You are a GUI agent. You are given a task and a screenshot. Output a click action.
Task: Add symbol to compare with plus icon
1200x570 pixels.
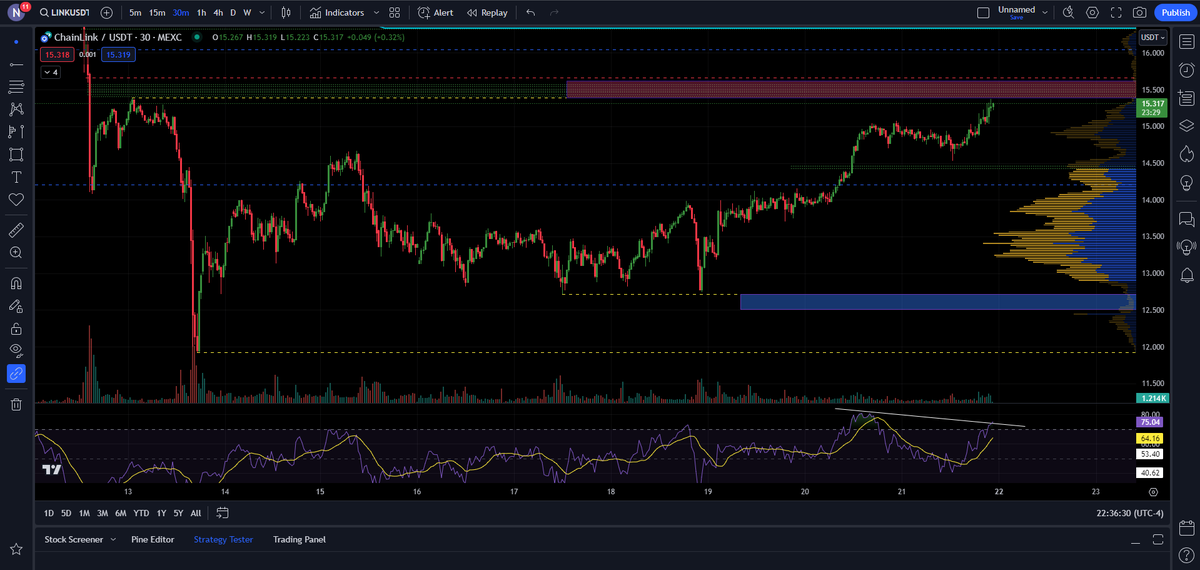point(107,13)
